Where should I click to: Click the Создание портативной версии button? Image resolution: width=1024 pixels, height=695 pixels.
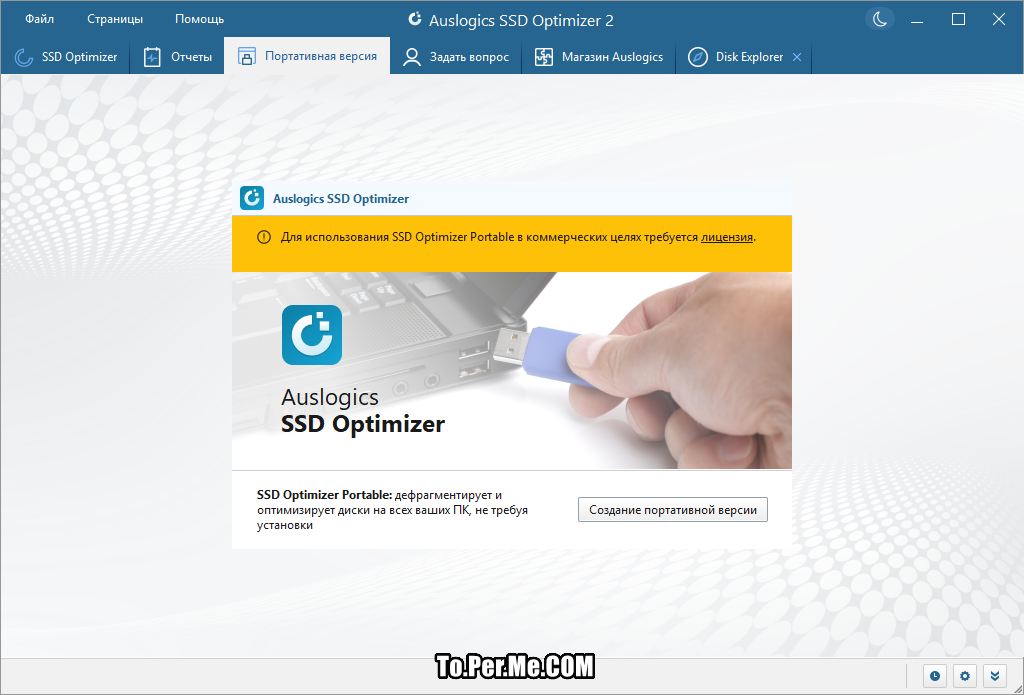tap(673, 509)
